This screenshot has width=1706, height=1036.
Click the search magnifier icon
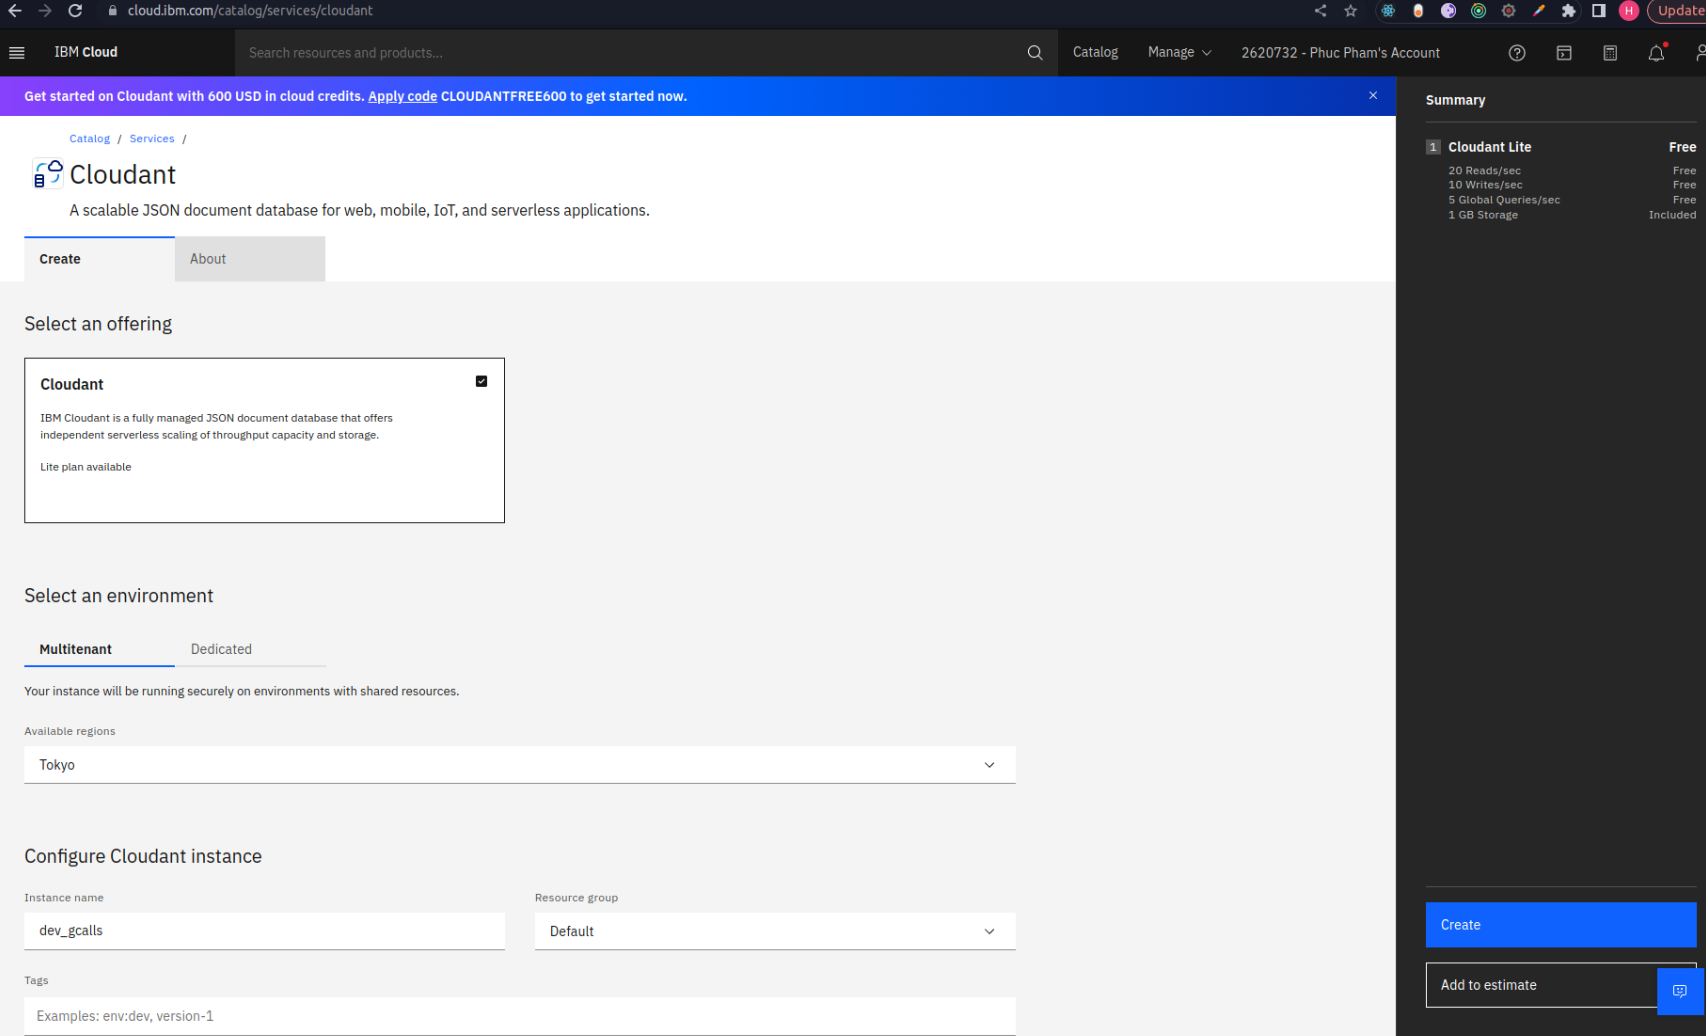point(1035,53)
